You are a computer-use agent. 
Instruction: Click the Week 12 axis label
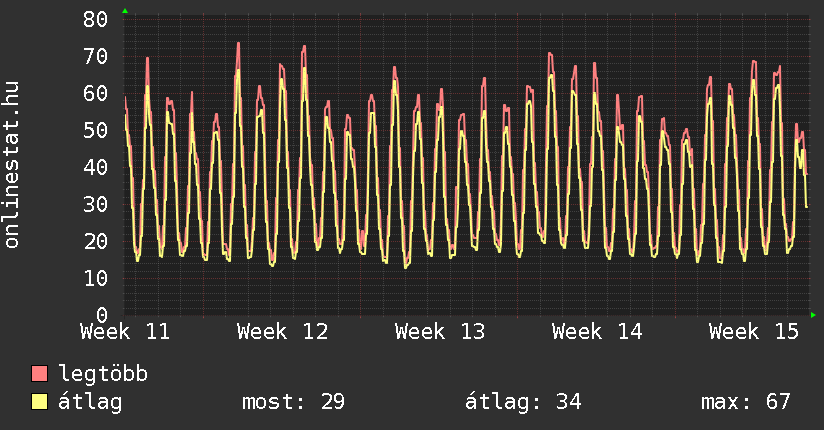282,332
